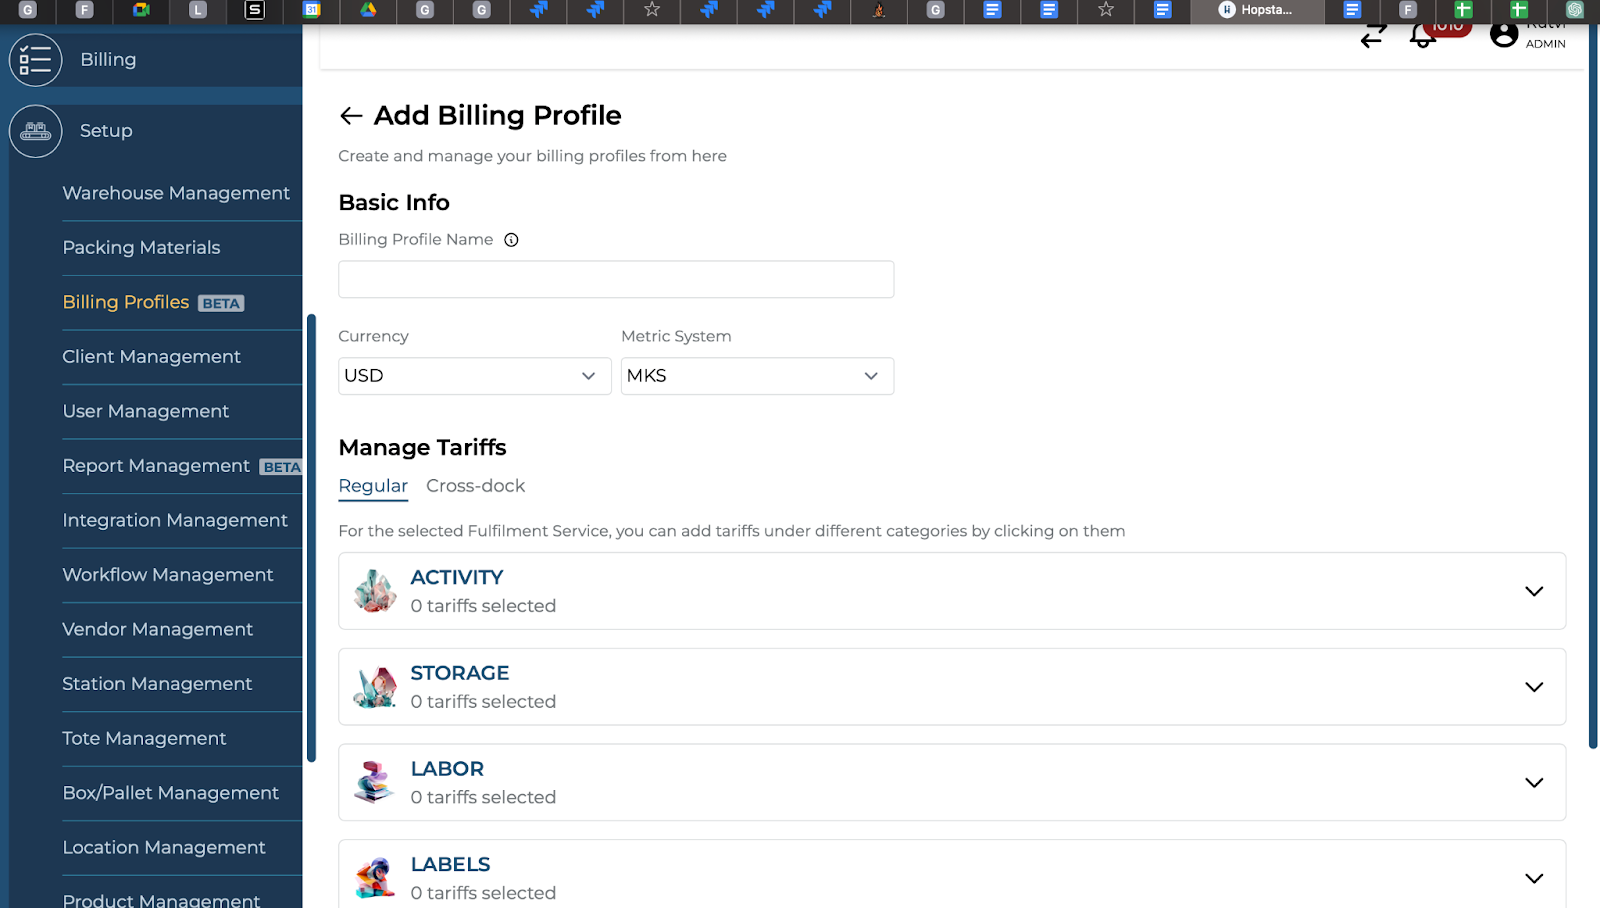This screenshot has width=1600, height=908.
Task: Click the Billing Profile Name input field
Action: [616, 279]
